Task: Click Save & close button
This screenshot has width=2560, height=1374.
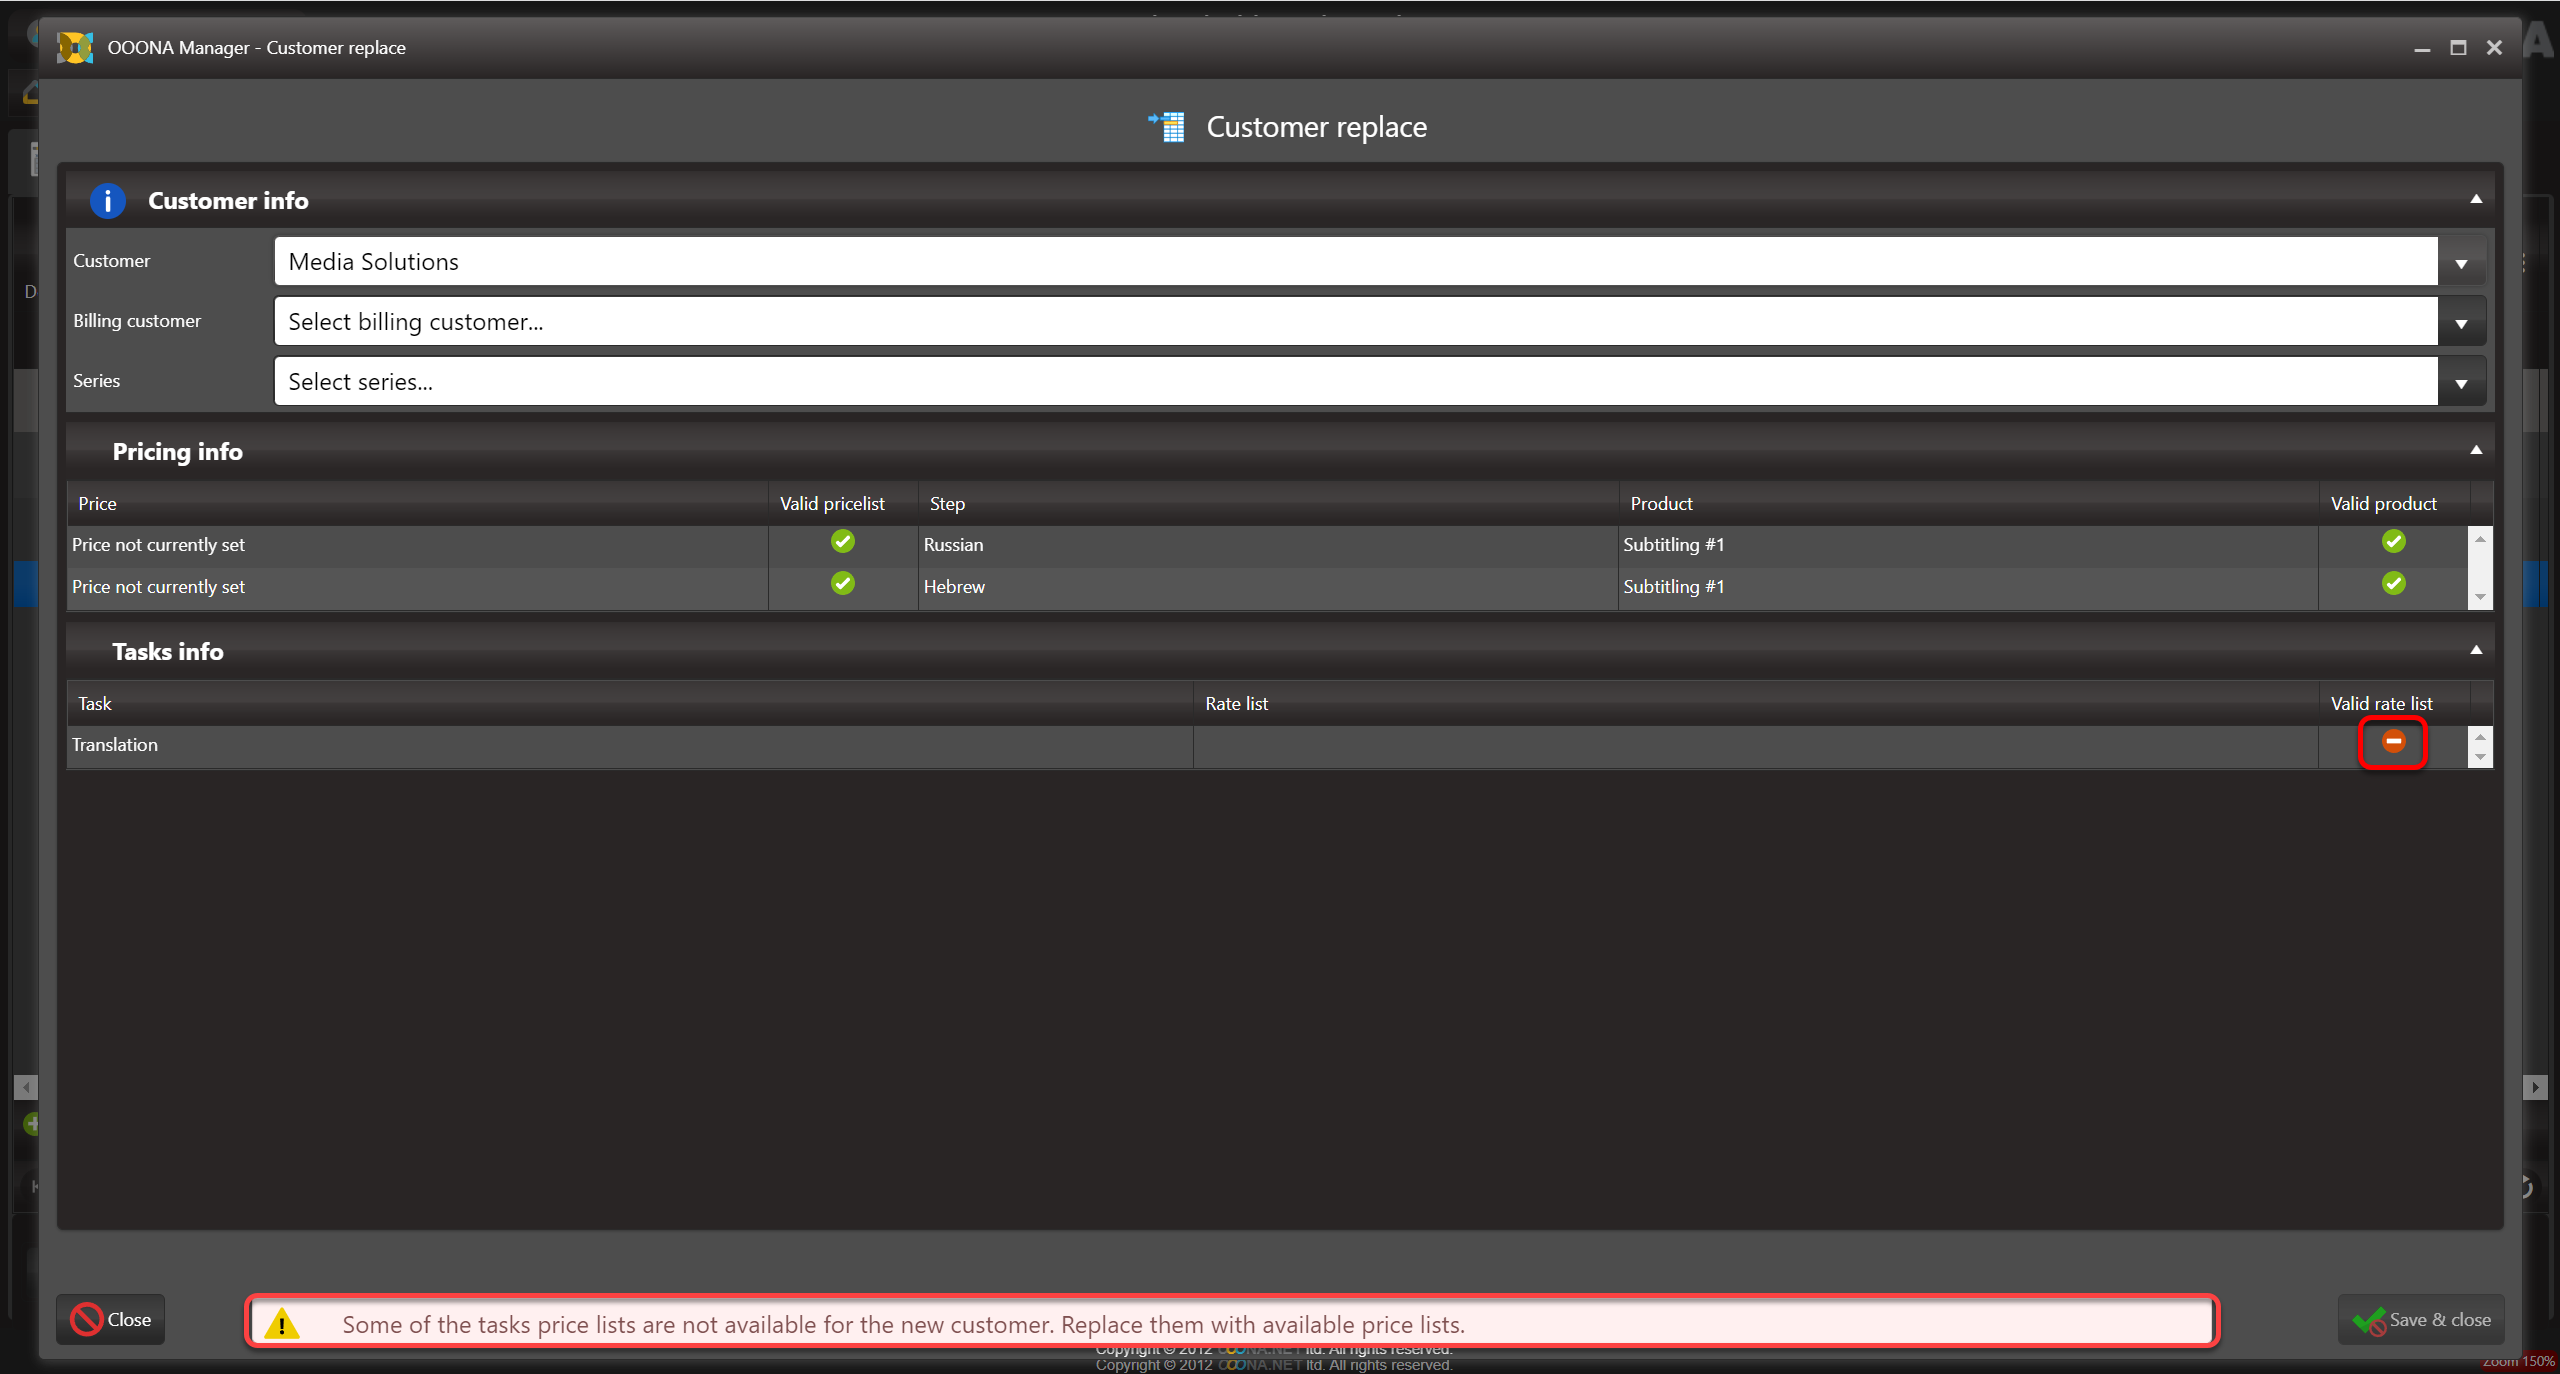Action: [2421, 1320]
